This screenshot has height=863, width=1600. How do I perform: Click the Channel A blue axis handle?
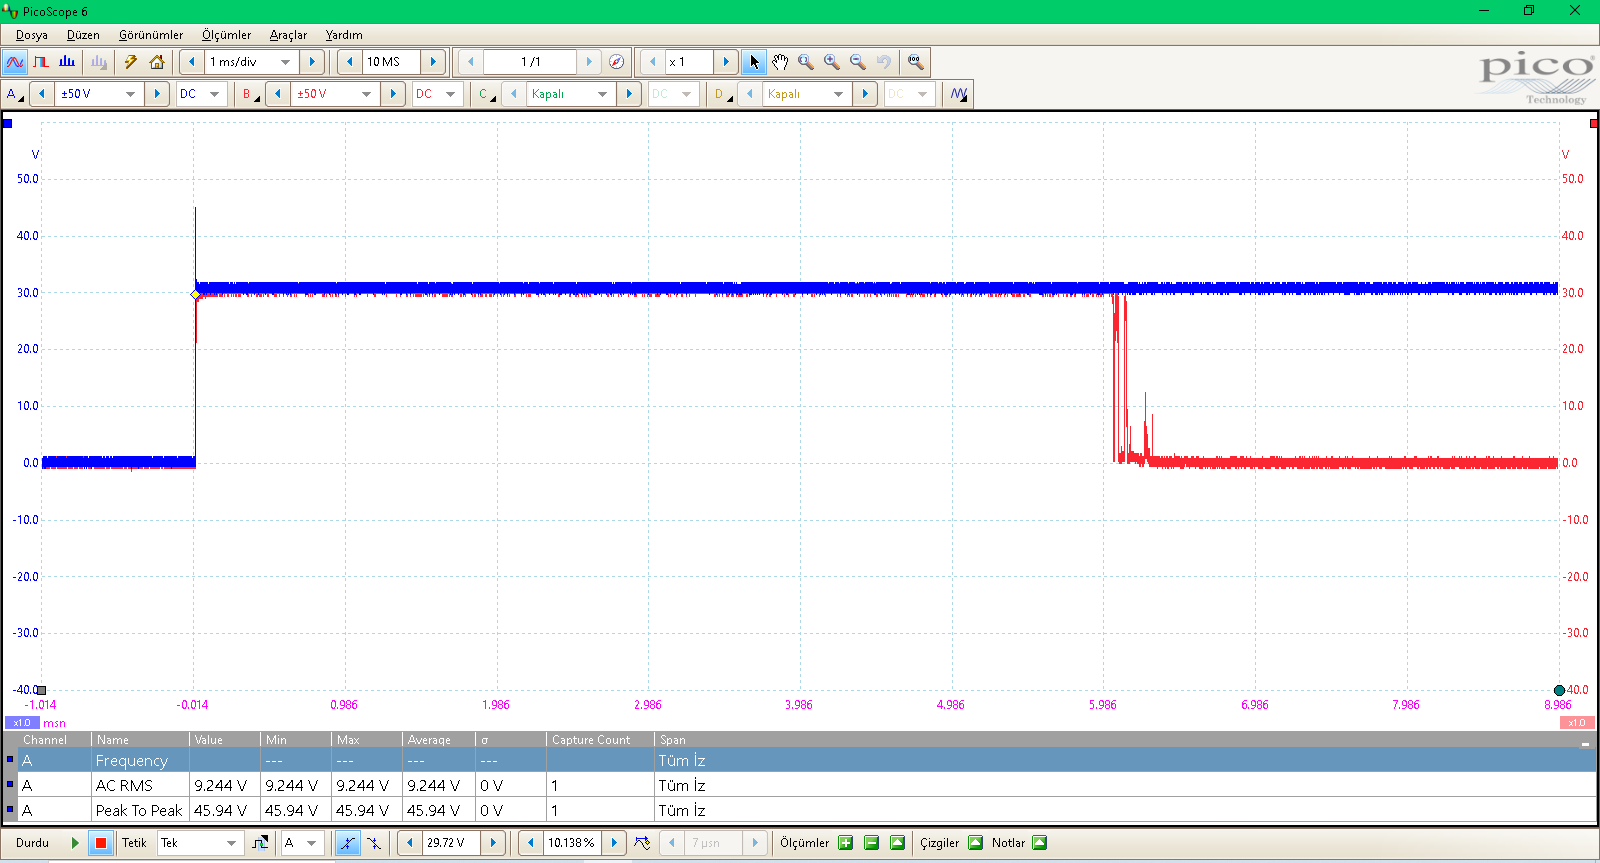(7, 124)
